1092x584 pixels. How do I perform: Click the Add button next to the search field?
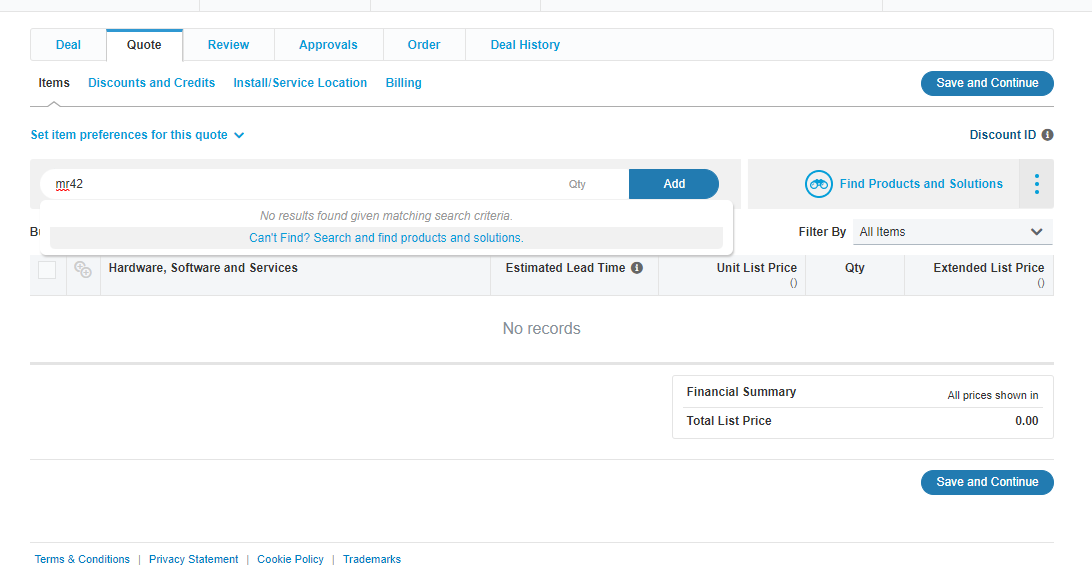click(x=674, y=184)
